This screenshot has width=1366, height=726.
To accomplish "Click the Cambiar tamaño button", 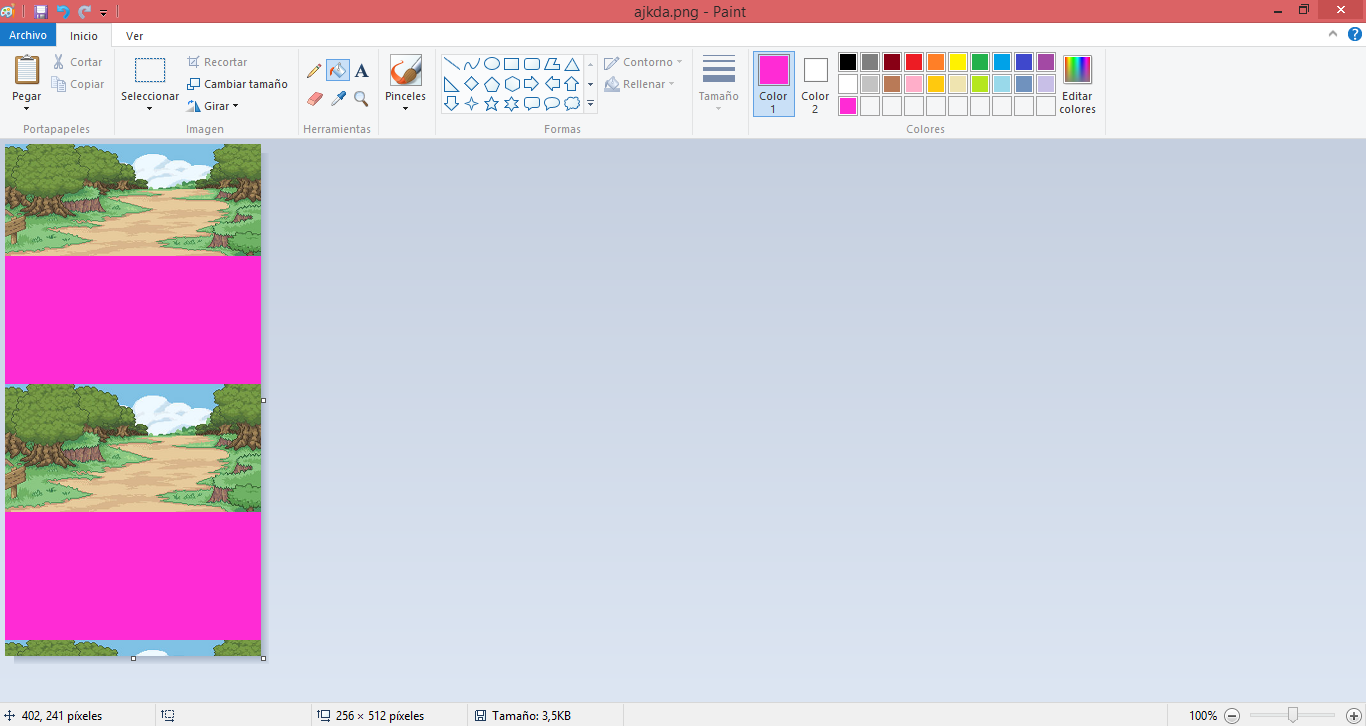I will 237,84.
